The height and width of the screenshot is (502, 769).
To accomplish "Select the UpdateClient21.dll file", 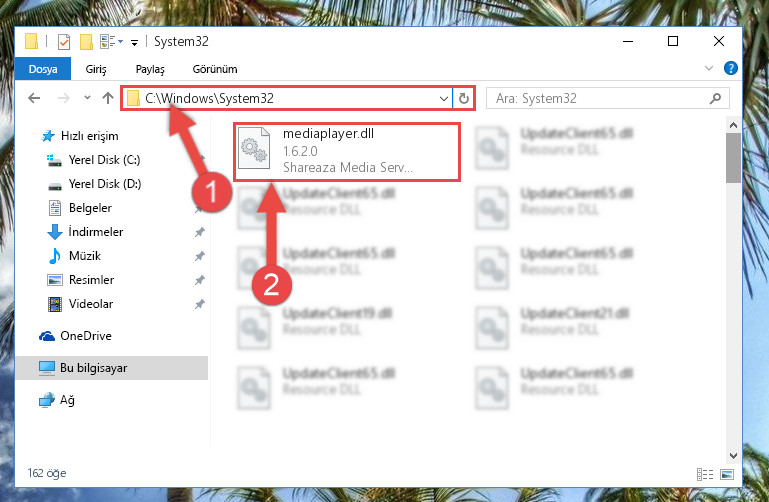I will coord(552,327).
